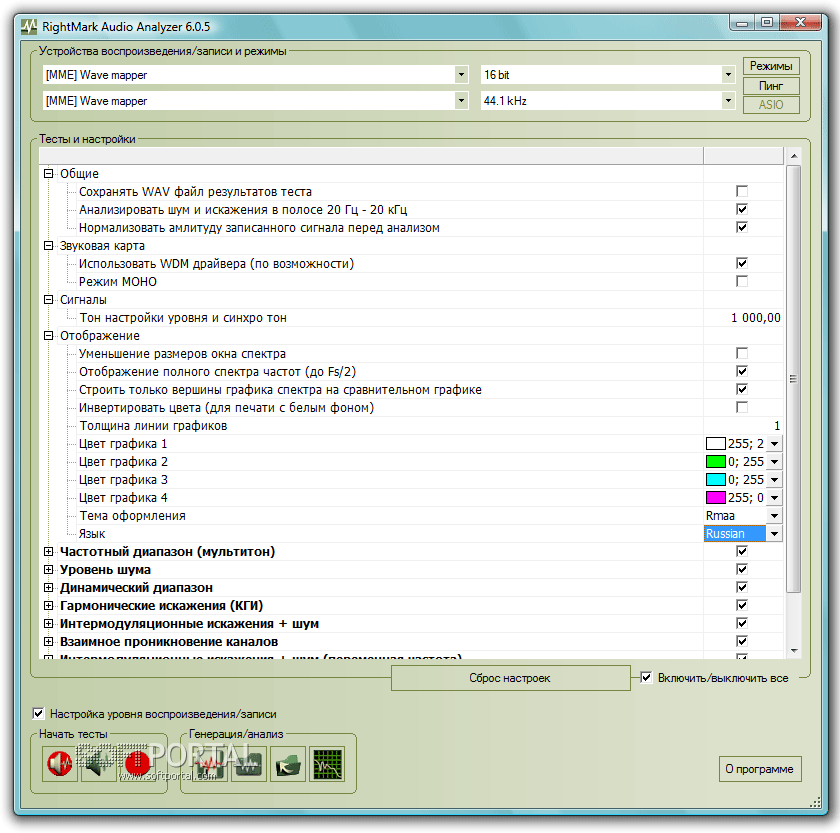Viewport: 840px width, 833px height.
Task: Click the RightMark app icon in title bar
Action: (29, 26)
